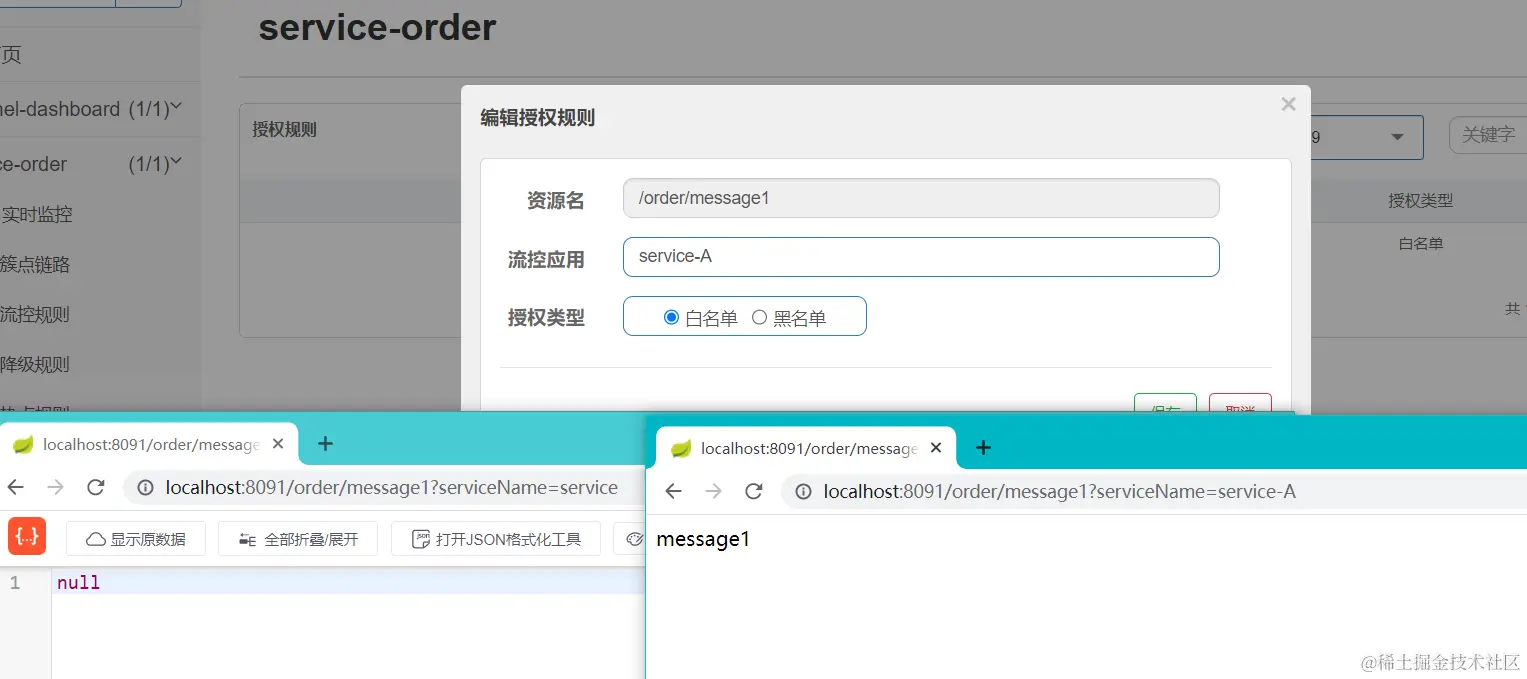This screenshot has width=1527, height=679.
Task: Select the 黑名单 radio option
Action: coord(759,318)
